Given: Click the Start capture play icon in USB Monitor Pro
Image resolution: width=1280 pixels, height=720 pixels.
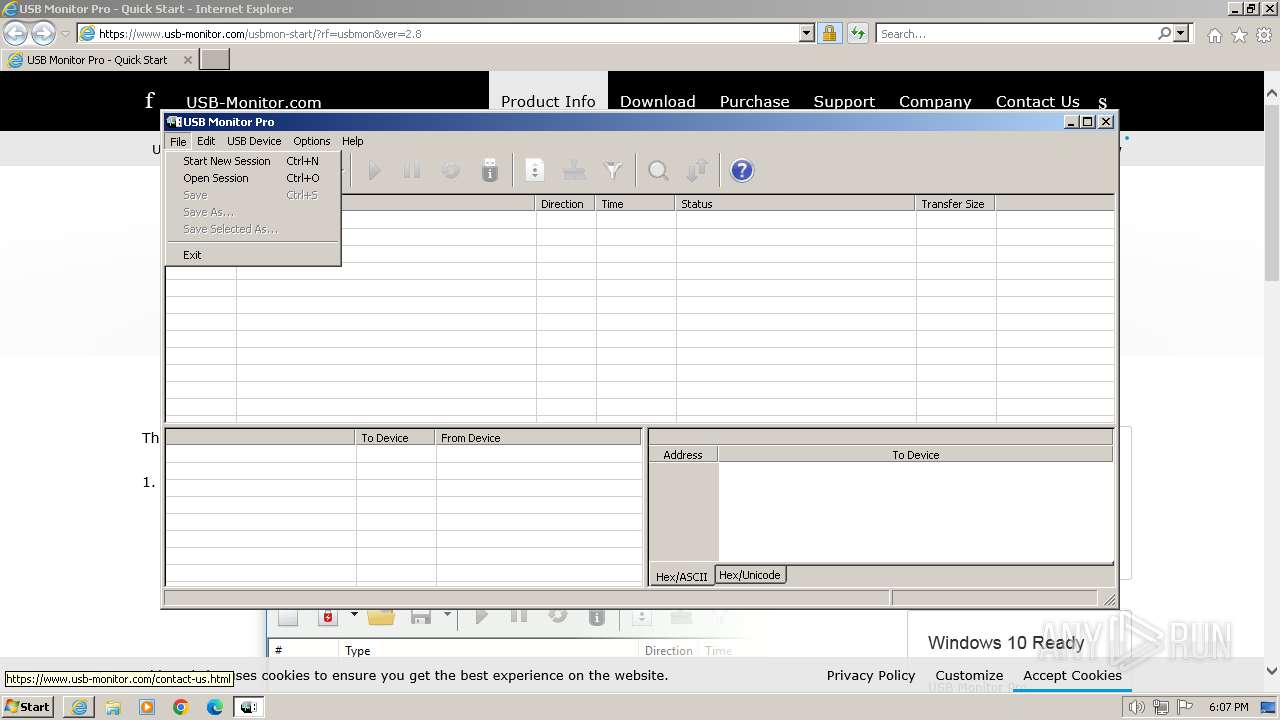Looking at the screenshot, I should pyautogui.click(x=374, y=171).
